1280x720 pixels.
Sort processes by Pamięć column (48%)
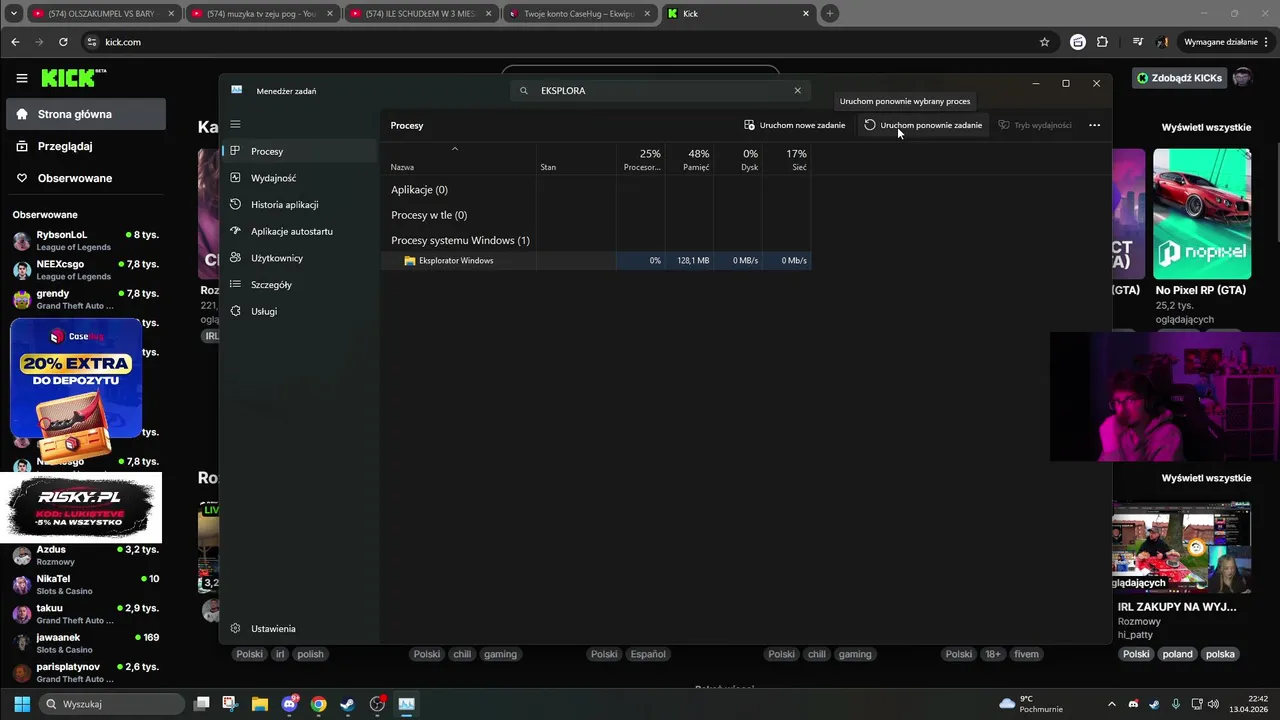pyautogui.click(x=689, y=160)
